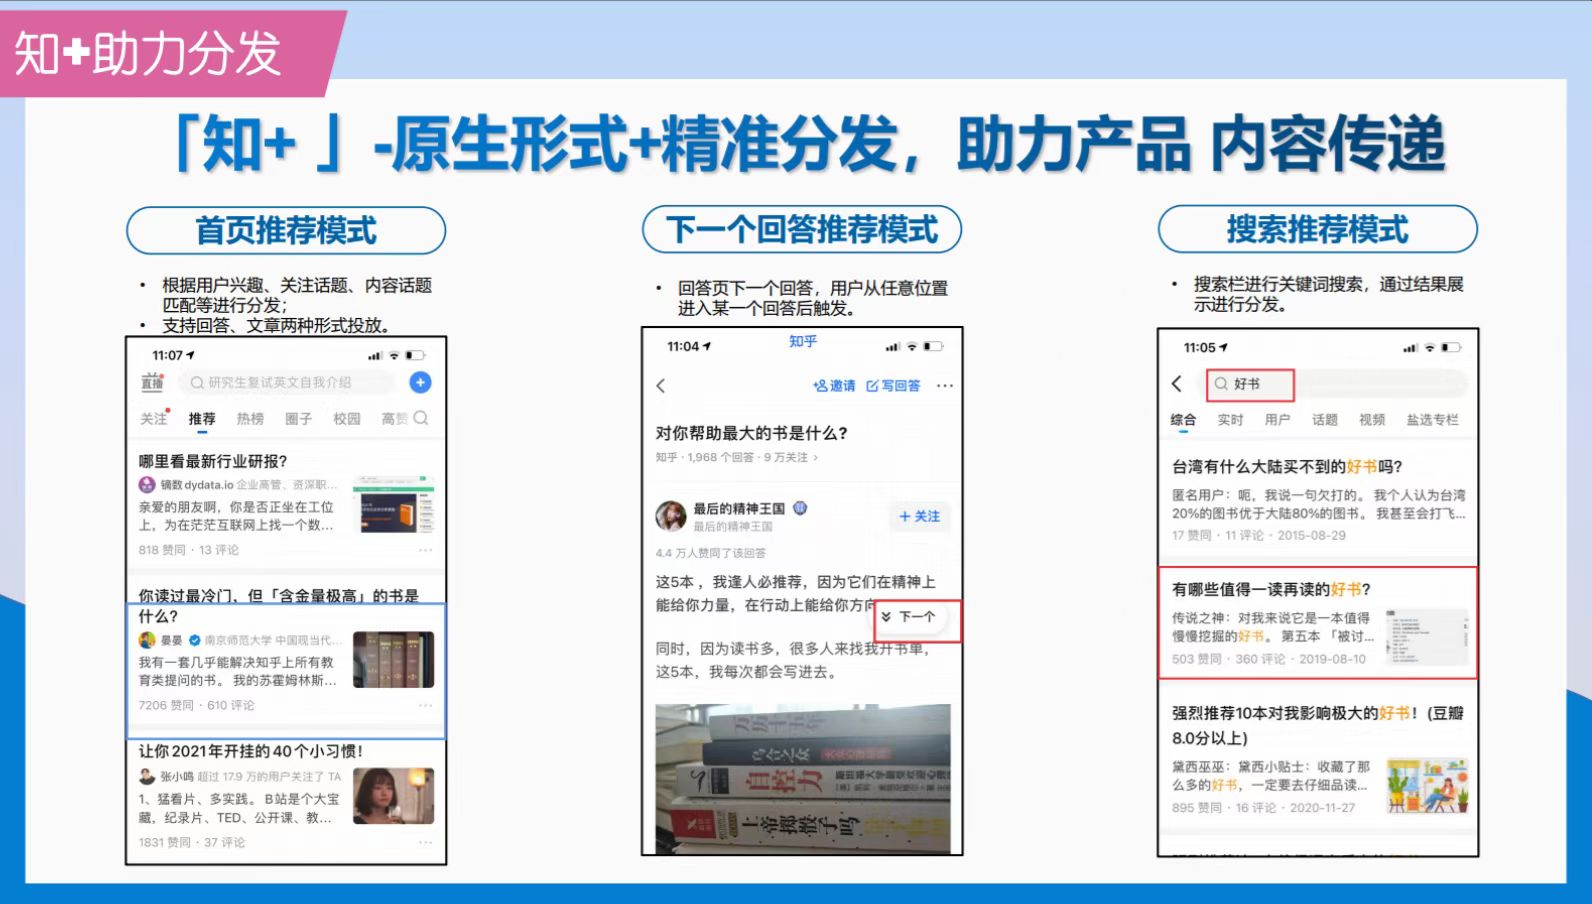Open 盐选专栏 results tab
The height and width of the screenshot is (904, 1592).
[x=1432, y=420]
